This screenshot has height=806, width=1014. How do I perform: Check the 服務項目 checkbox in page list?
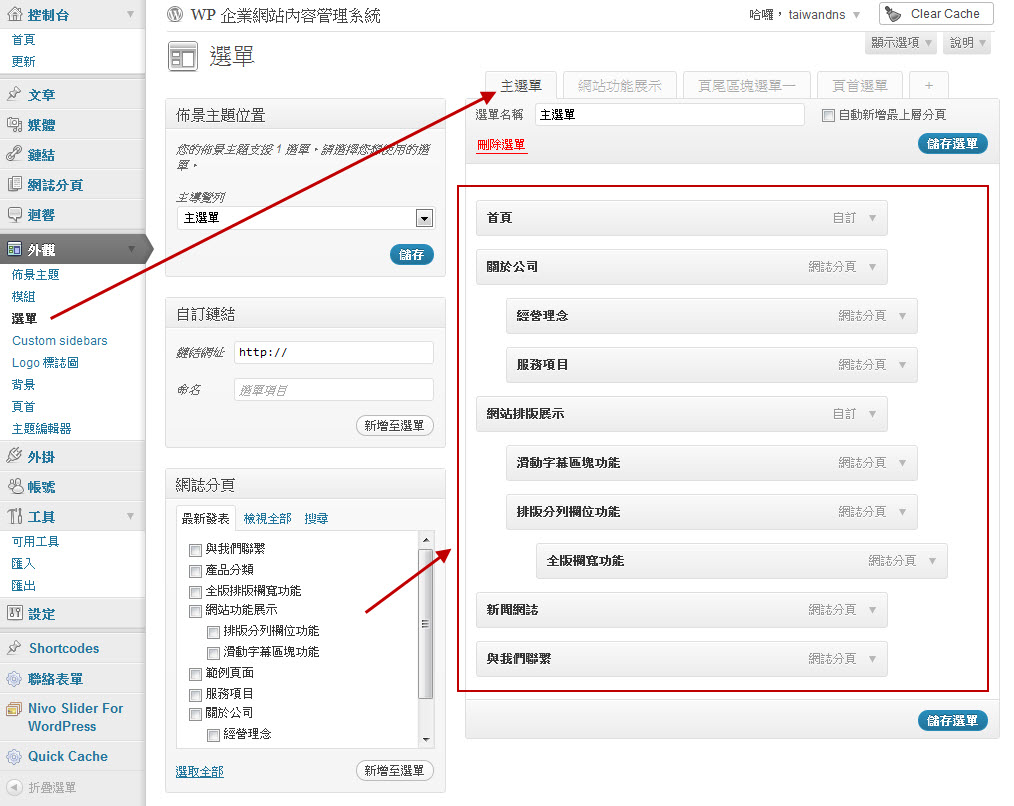(x=195, y=695)
